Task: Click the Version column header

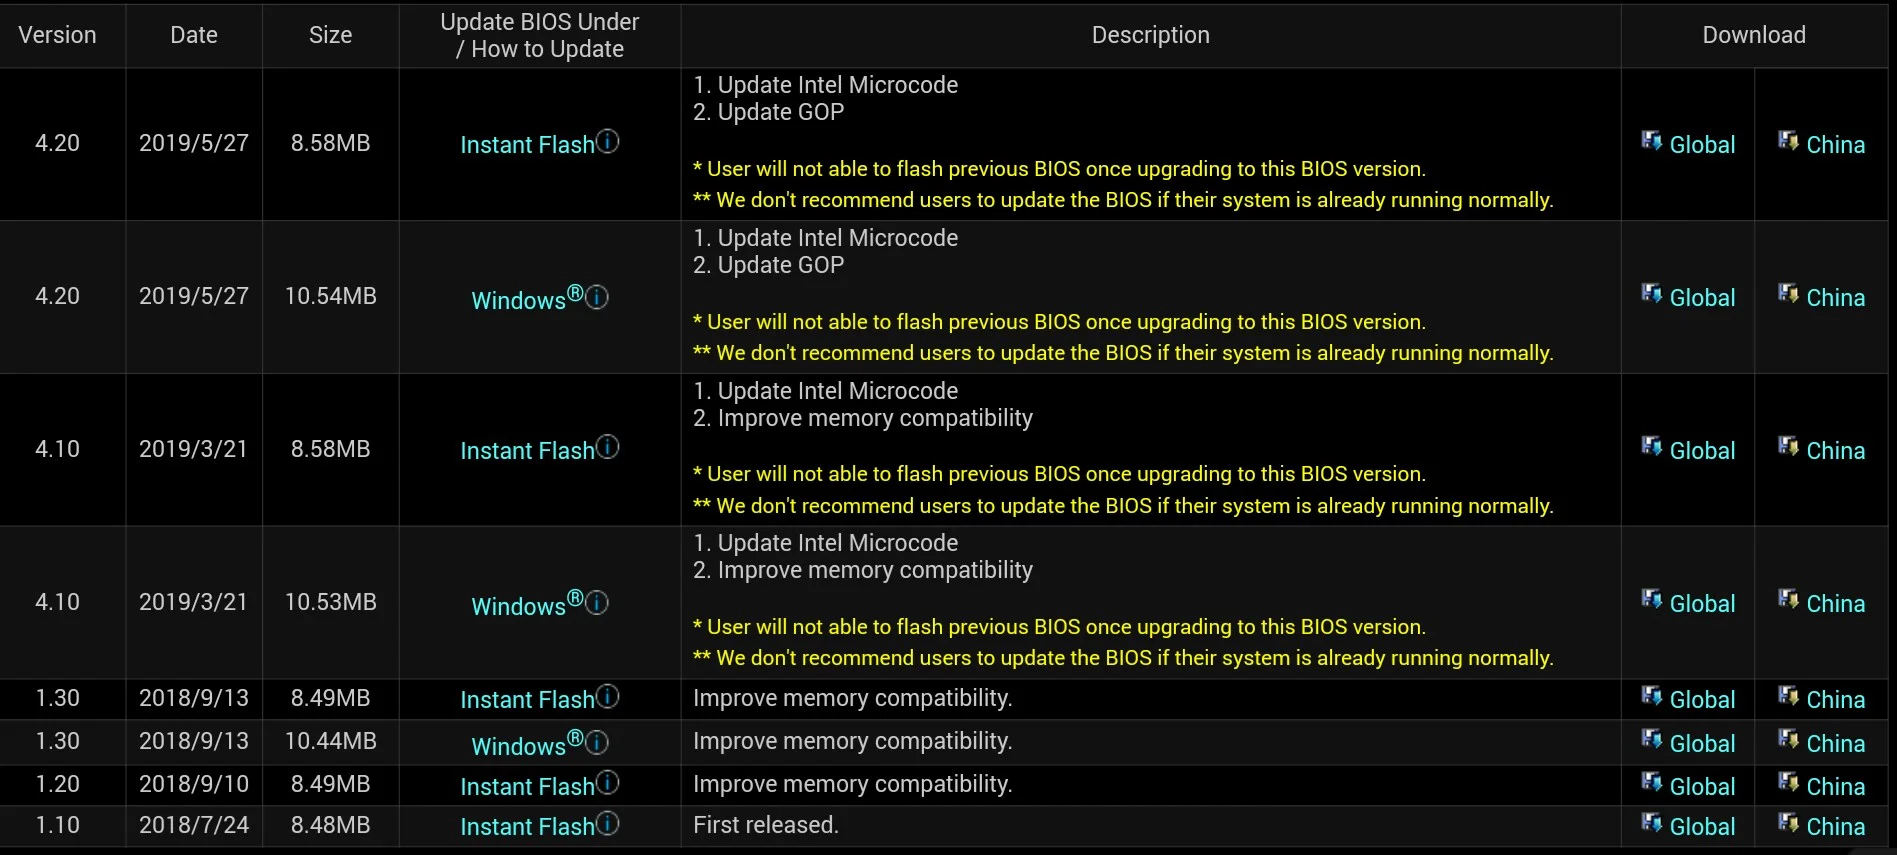Action: click(x=58, y=35)
